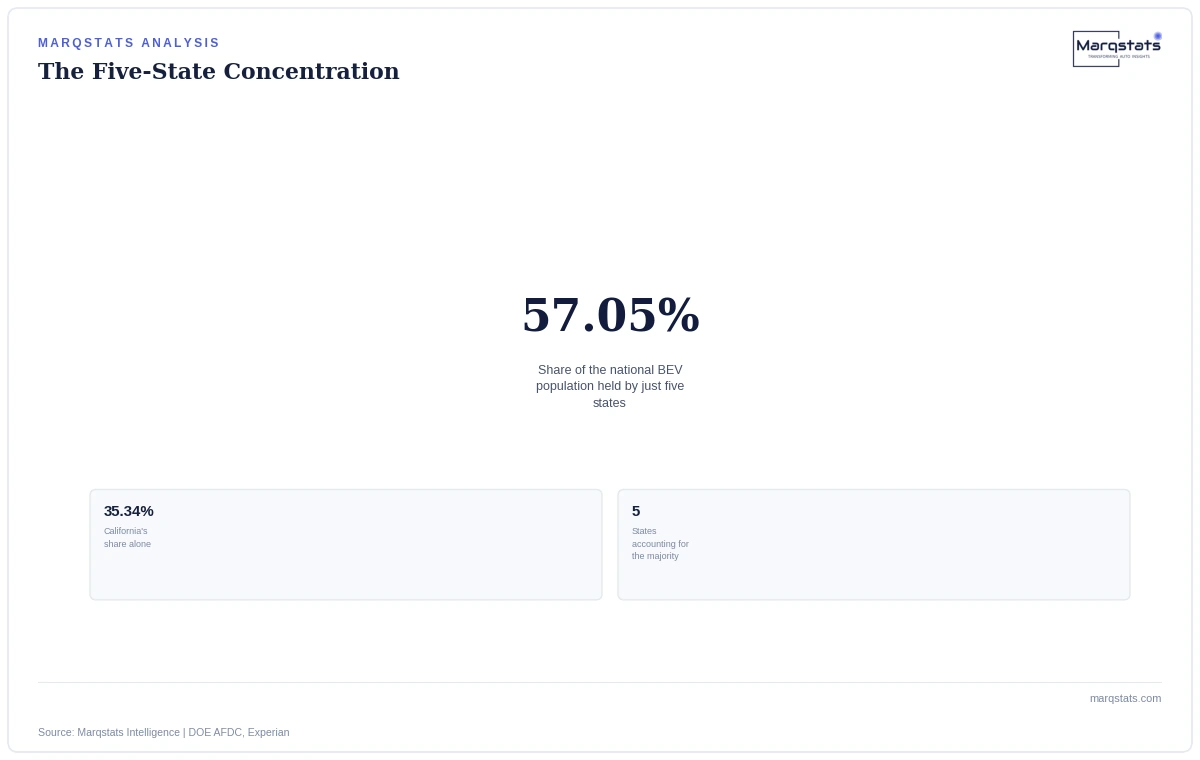Click the word "states" under headline
This screenshot has height=760, width=1200.
click(609, 403)
